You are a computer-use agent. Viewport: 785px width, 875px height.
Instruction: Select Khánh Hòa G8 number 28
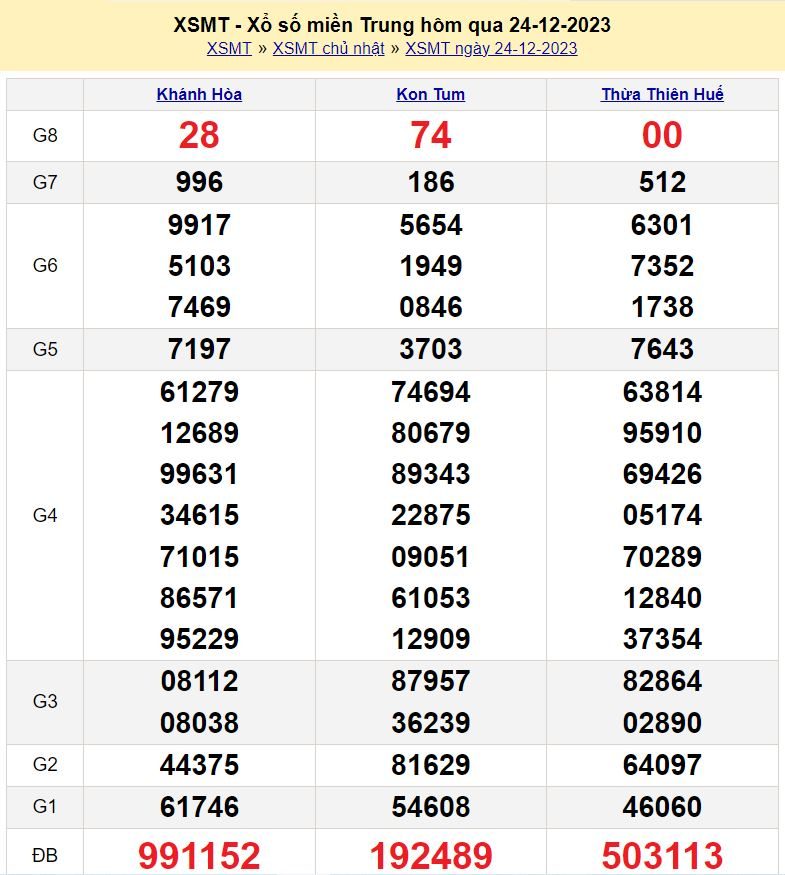199,136
